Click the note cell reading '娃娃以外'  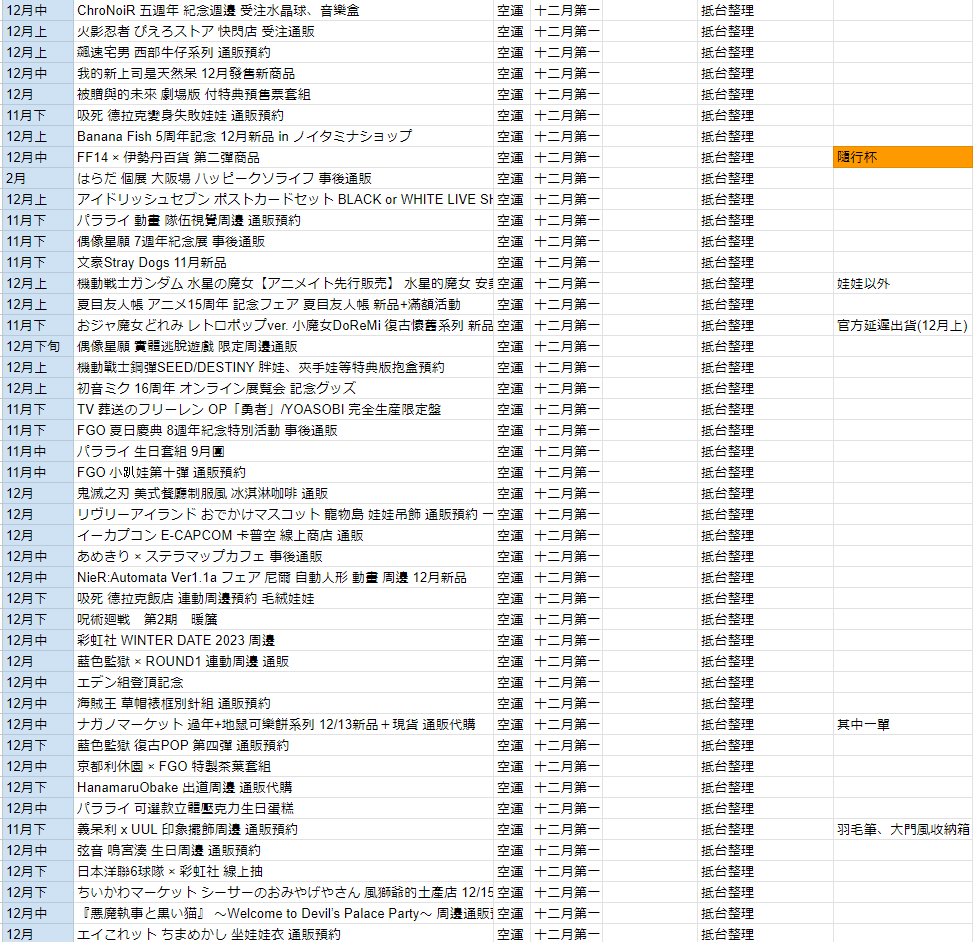coord(903,284)
